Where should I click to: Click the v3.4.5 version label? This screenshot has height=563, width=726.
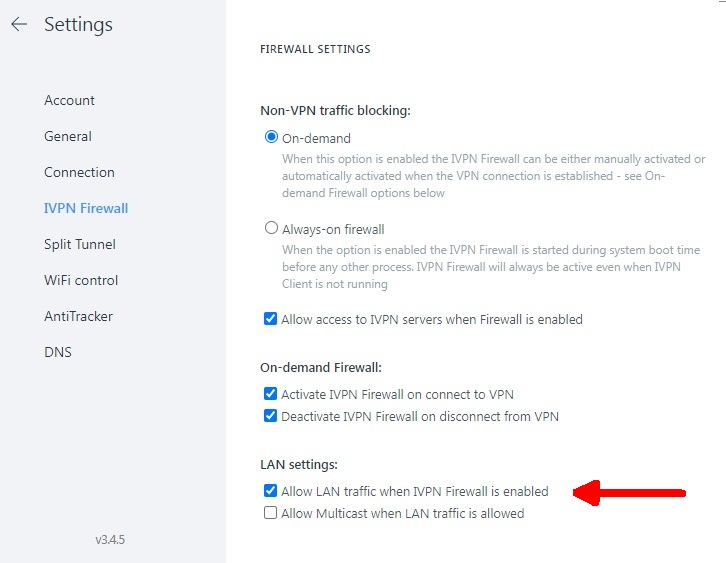[110, 540]
